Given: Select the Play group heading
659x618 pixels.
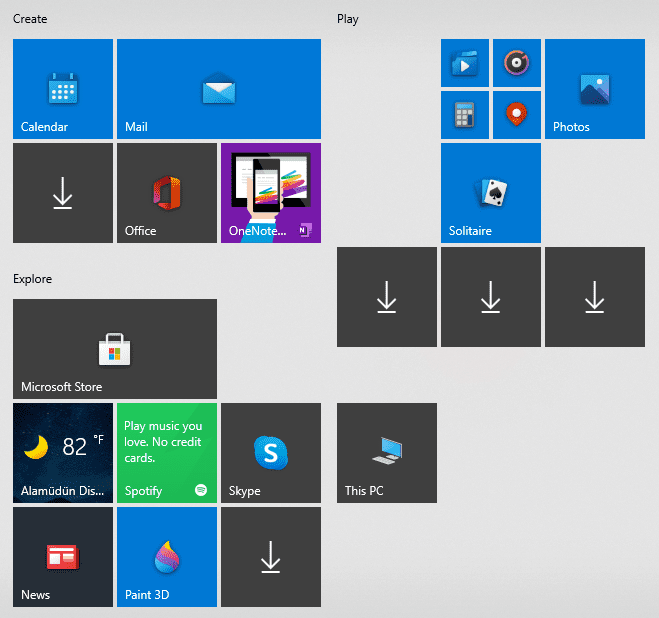Looking at the screenshot, I should coord(348,19).
